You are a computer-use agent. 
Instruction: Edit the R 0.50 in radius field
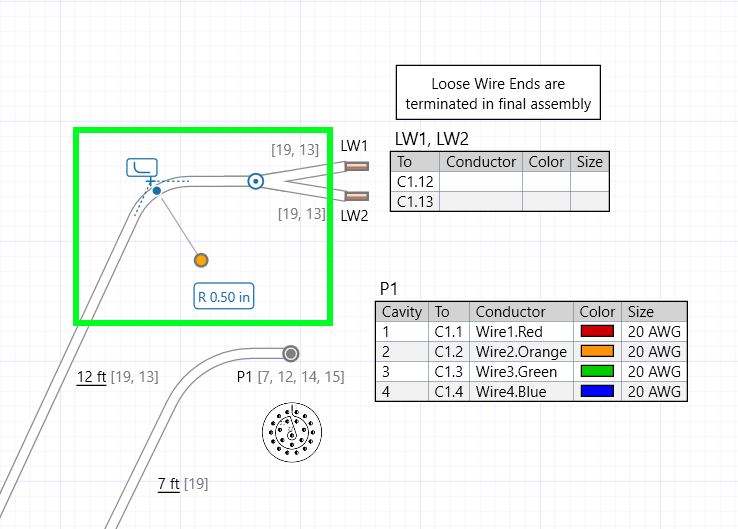click(224, 296)
